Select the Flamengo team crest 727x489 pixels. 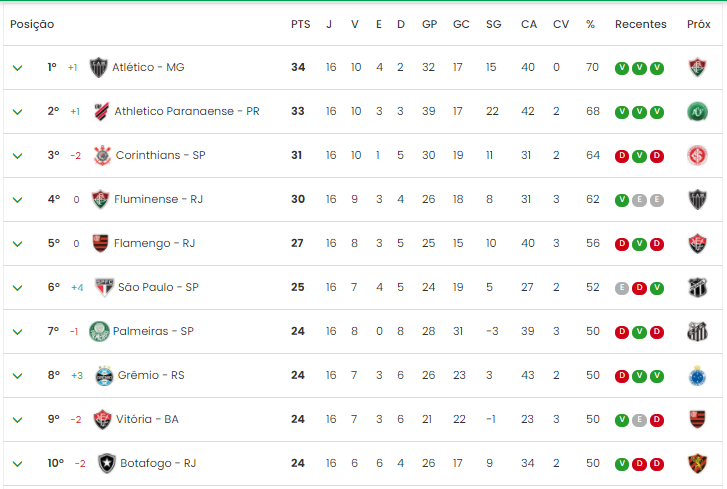100,243
